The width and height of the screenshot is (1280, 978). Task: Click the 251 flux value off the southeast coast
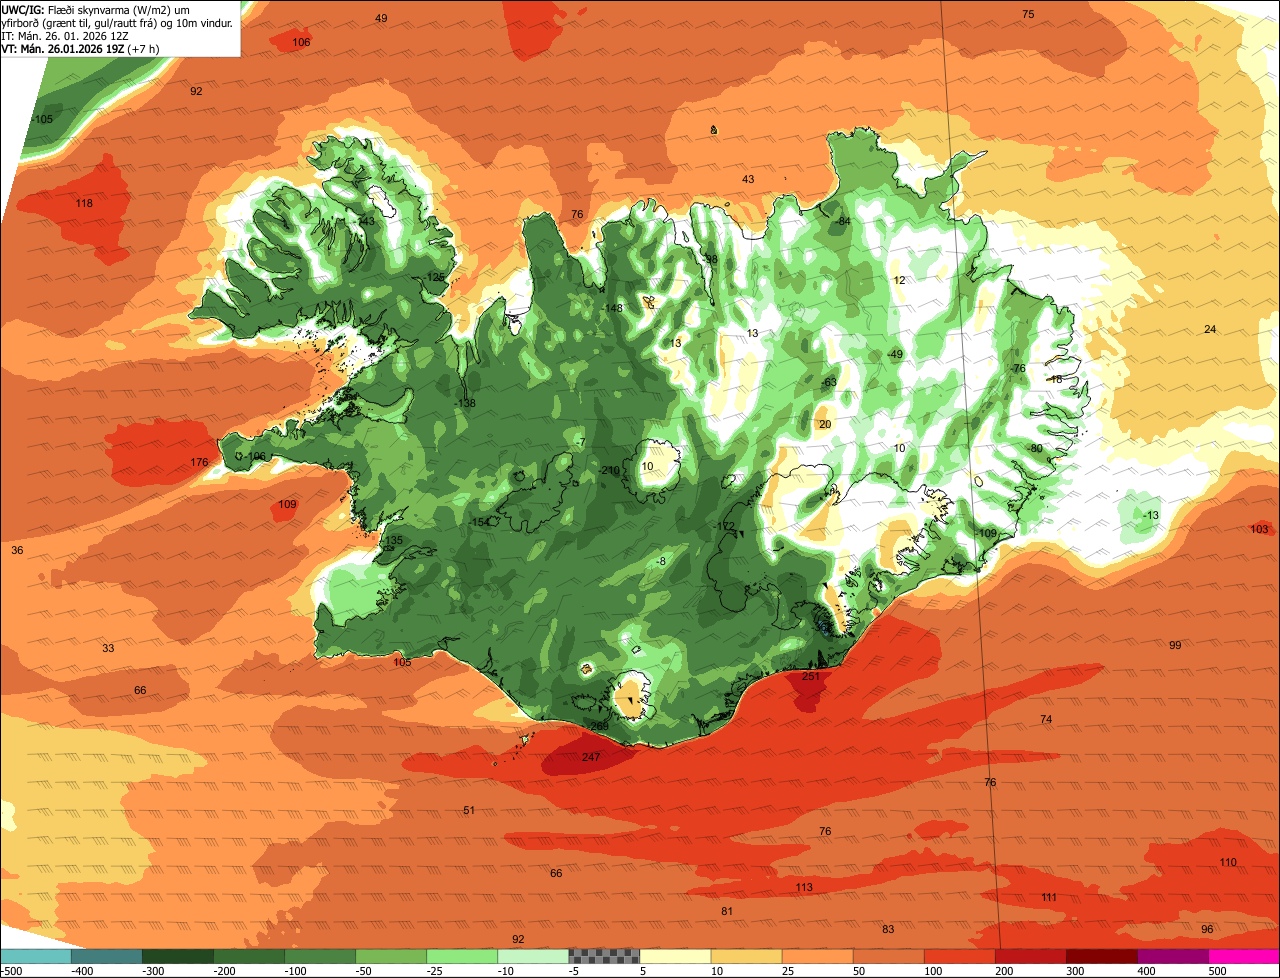(x=811, y=677)
